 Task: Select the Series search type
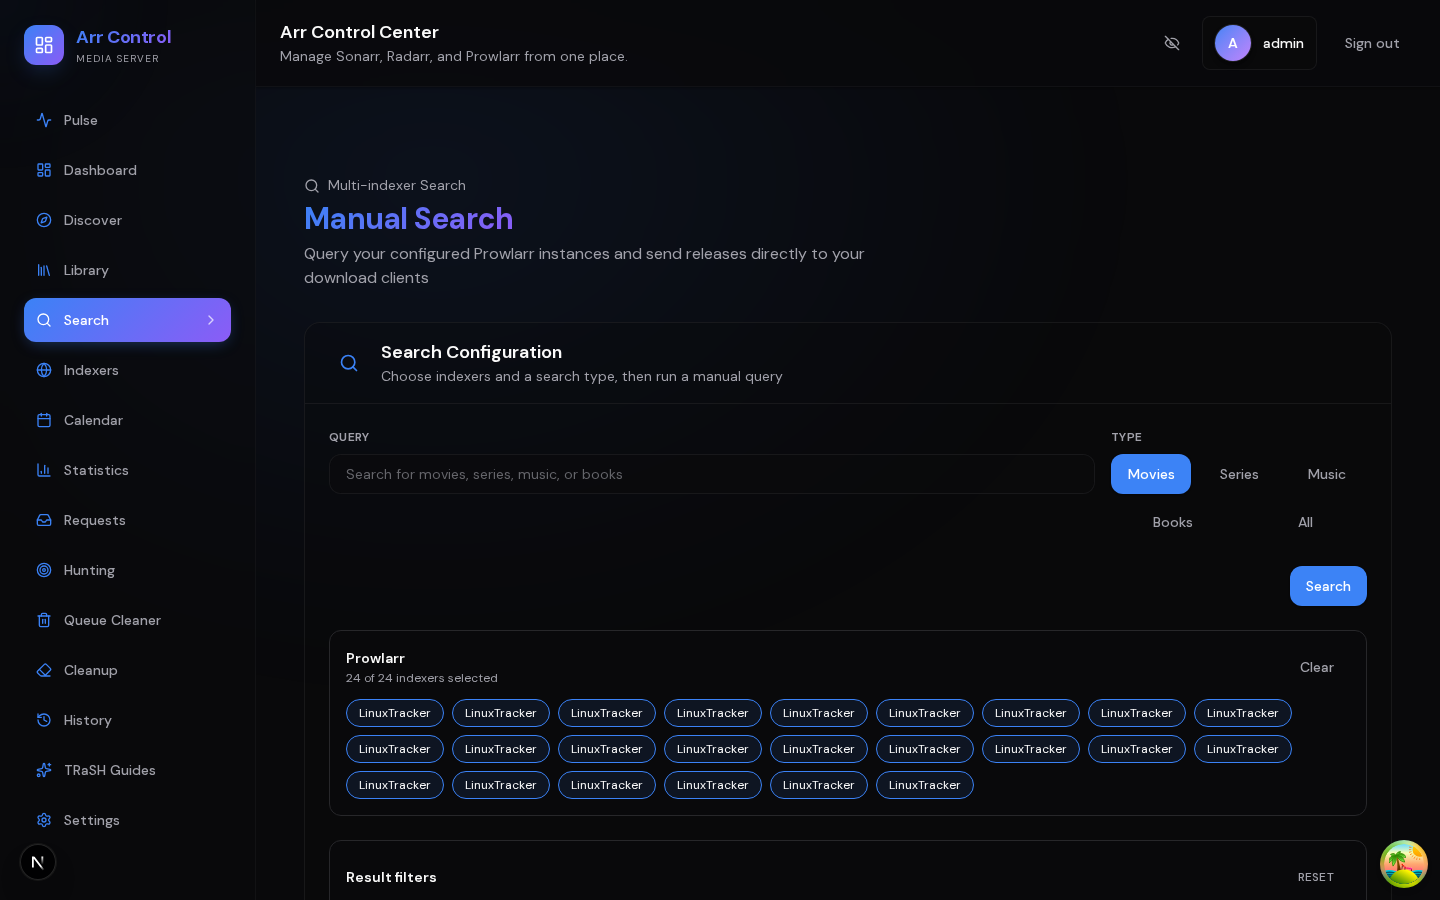1239,474
